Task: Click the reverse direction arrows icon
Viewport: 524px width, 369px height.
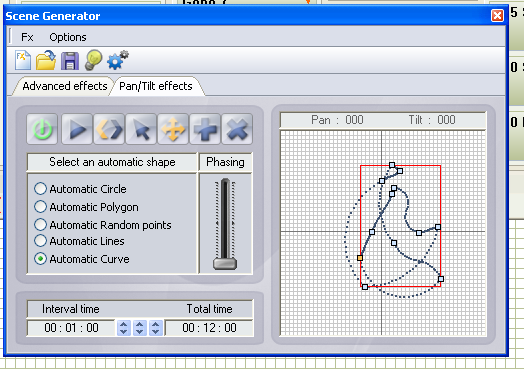Action: click(109, 129)
